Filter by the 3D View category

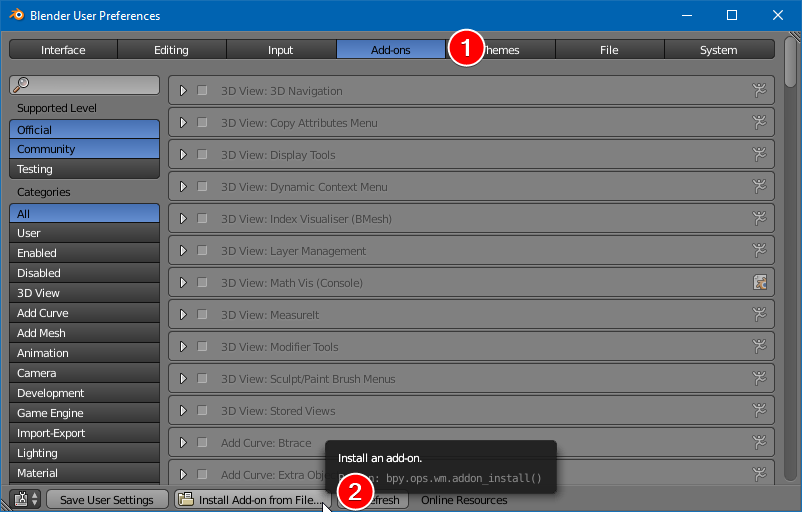pyautogui.click(x=84, y=293)
